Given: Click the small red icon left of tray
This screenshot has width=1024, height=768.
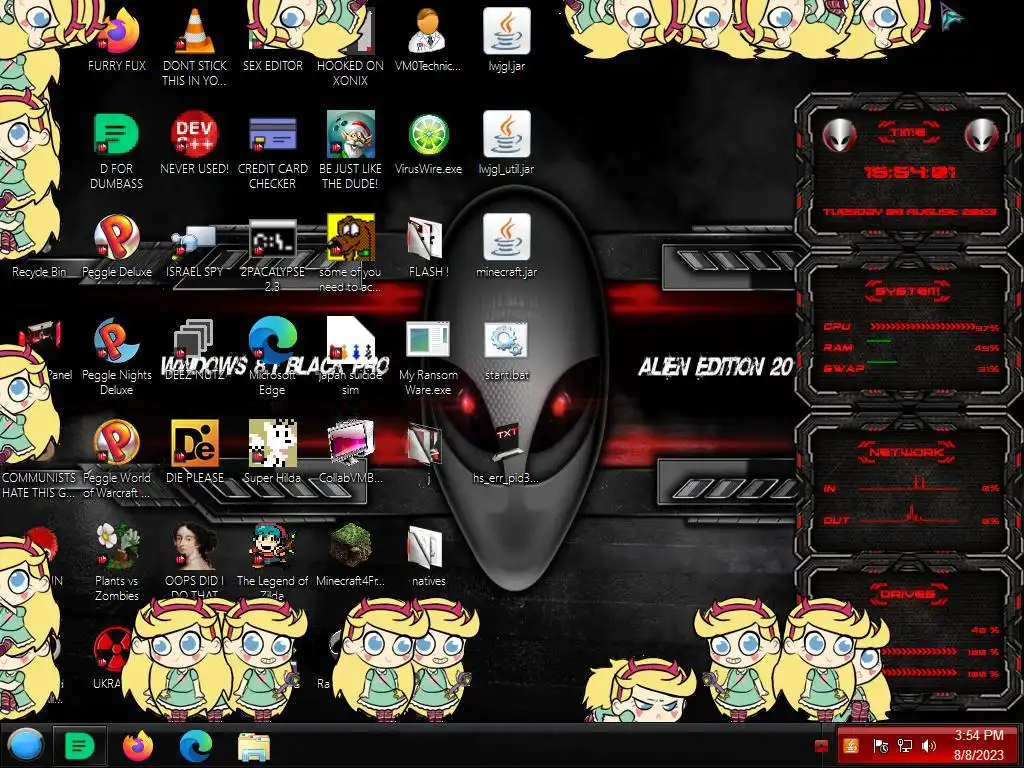Looking at the screenshot, I should (822, 745).
